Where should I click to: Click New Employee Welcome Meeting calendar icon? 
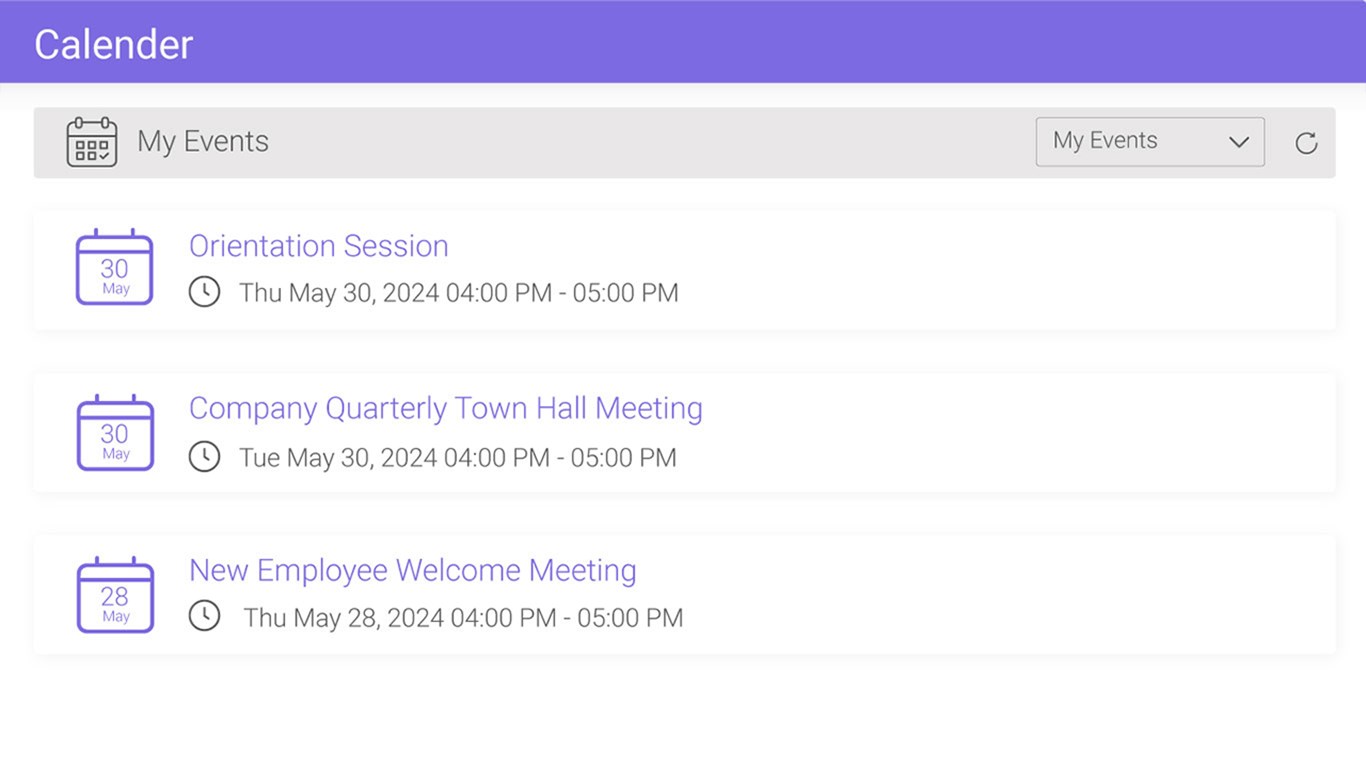(x=115, y=596)
